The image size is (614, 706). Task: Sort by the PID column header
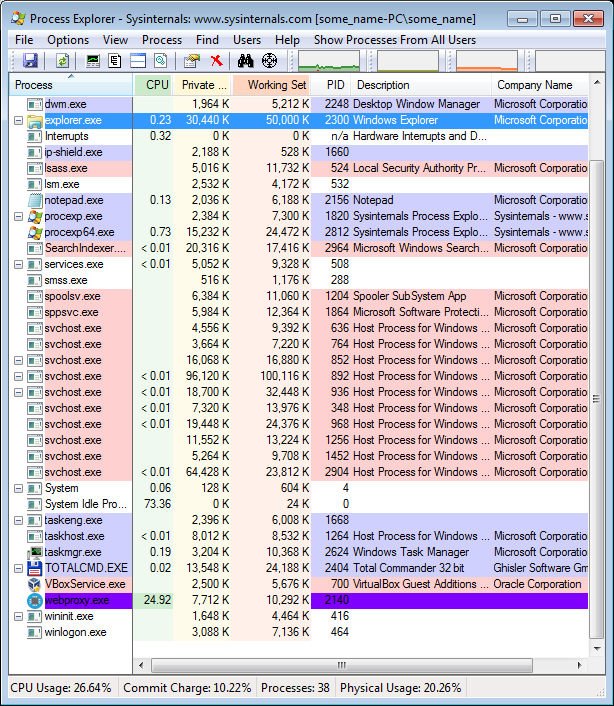tap(332, 85)
